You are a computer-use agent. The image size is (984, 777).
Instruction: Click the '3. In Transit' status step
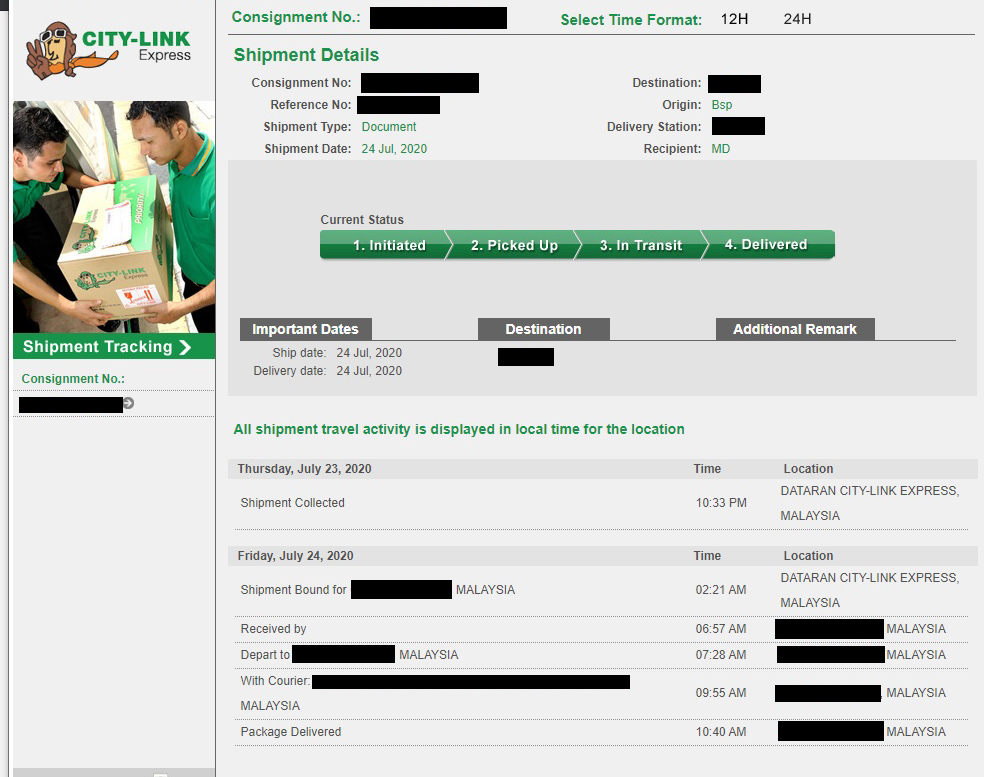(x=641, y=245)
